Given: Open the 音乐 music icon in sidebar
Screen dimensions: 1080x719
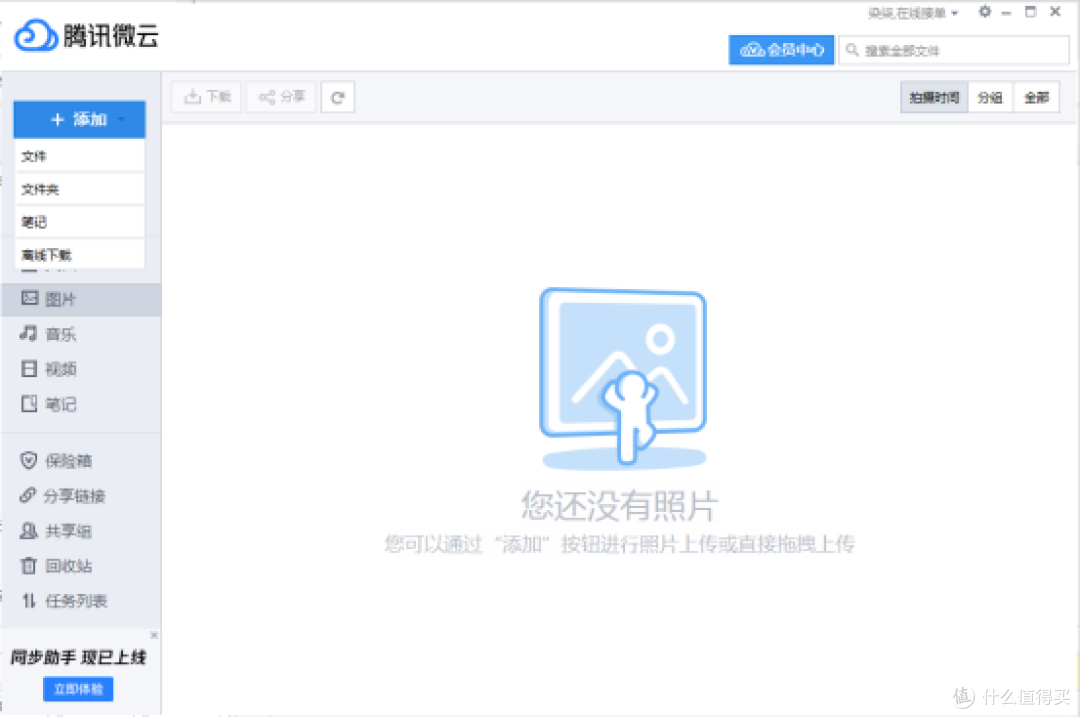Looking at the screenshot, I should (x=29, y=333).
